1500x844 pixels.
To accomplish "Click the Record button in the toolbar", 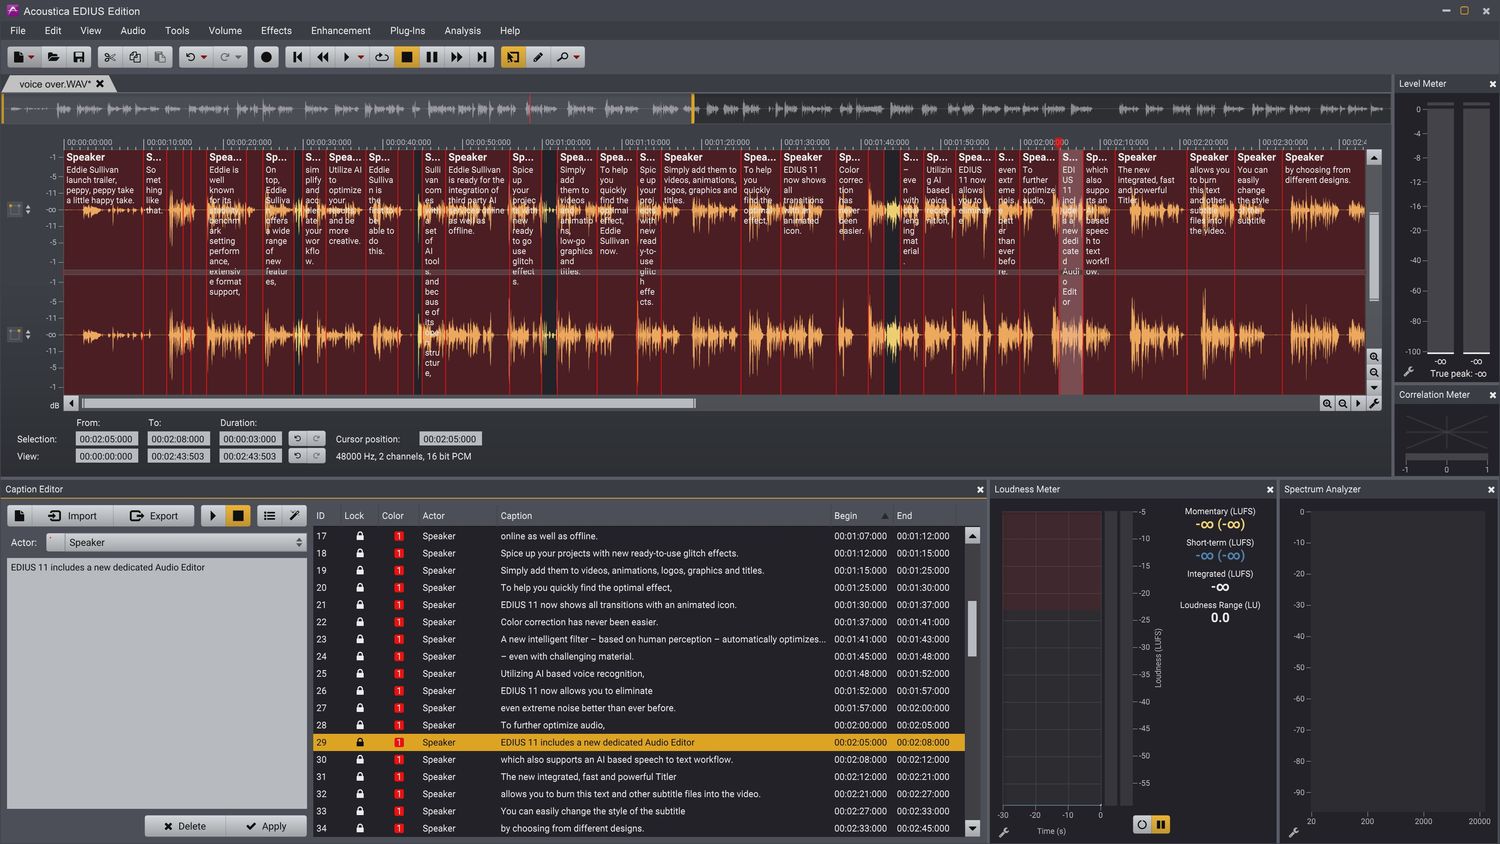I will (266, 57).
